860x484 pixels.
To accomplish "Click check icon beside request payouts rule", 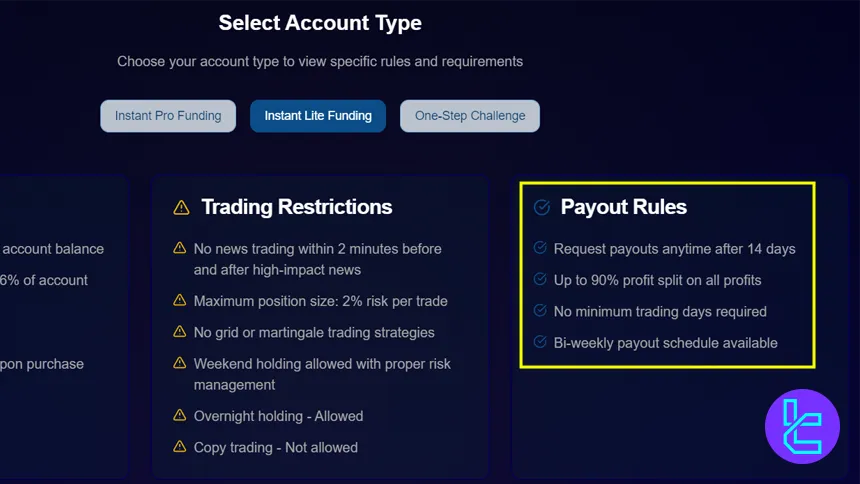I will click(541, 248).
